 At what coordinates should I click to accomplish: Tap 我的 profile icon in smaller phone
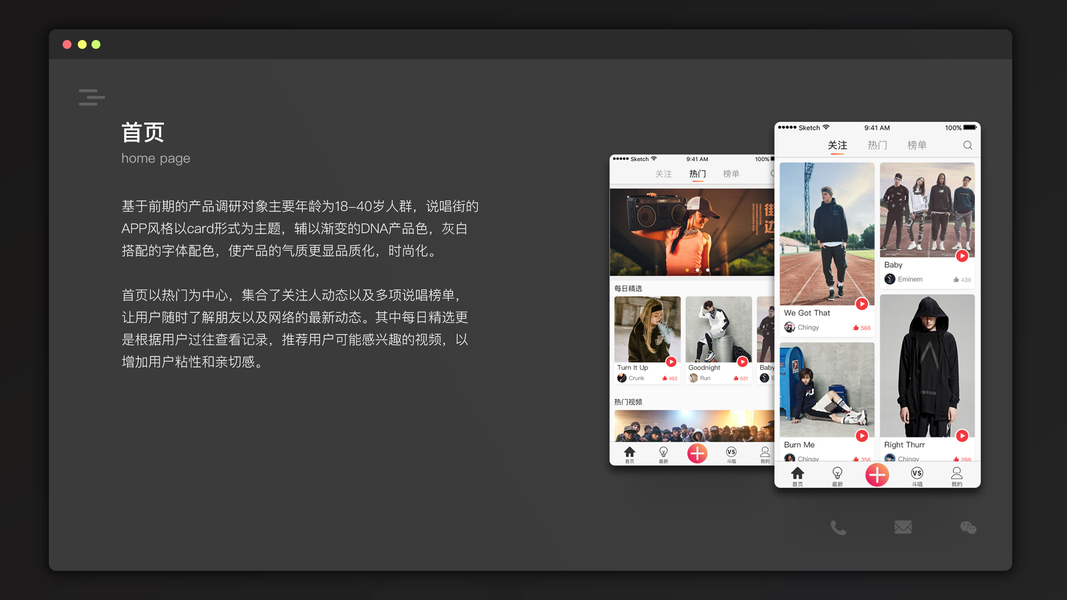(x=765, y=454)
